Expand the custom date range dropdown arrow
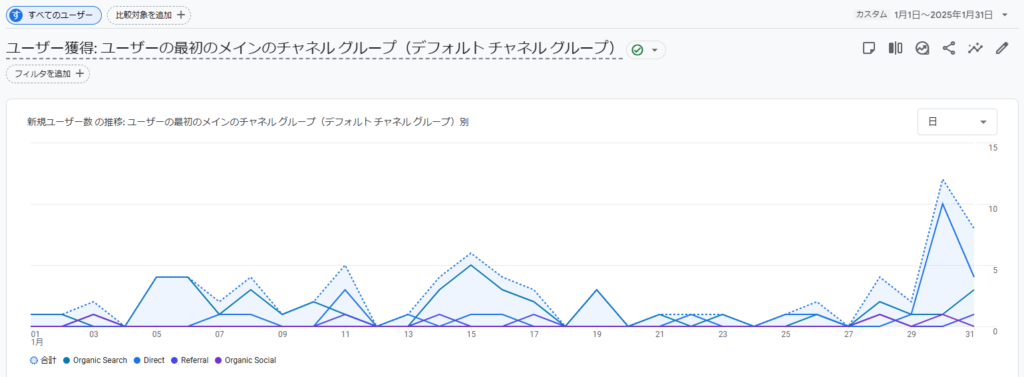 coord(1004,14)
